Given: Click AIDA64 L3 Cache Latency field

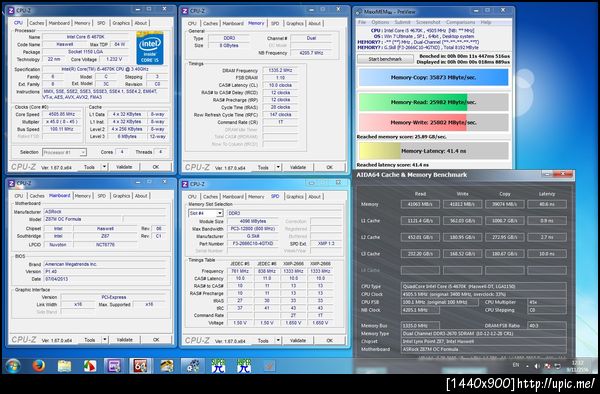Looking at the screenshot, I should (x=547, y=254).
